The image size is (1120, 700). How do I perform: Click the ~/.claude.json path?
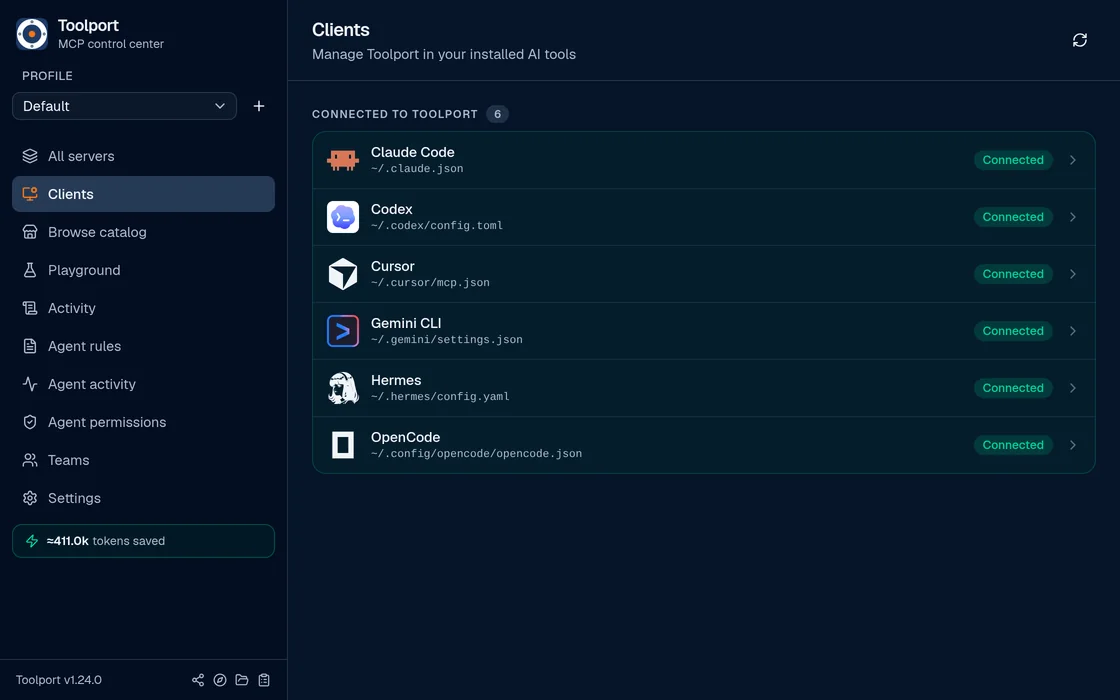417,169
